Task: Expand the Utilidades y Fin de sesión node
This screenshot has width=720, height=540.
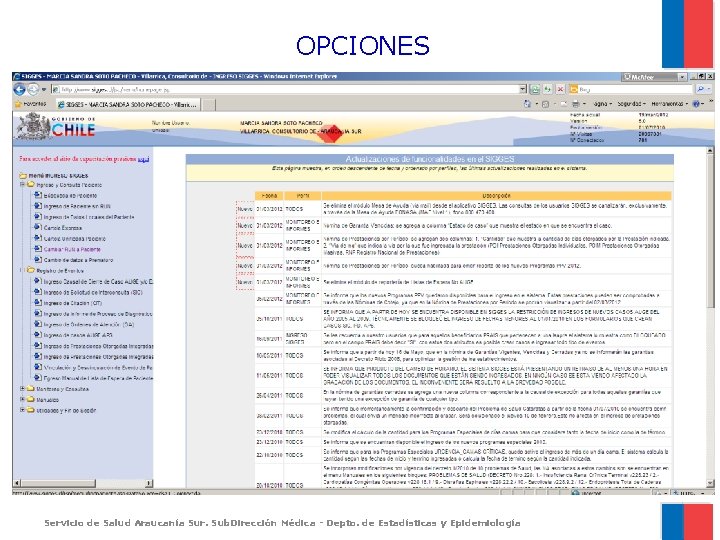Action: tap(22, 410)
